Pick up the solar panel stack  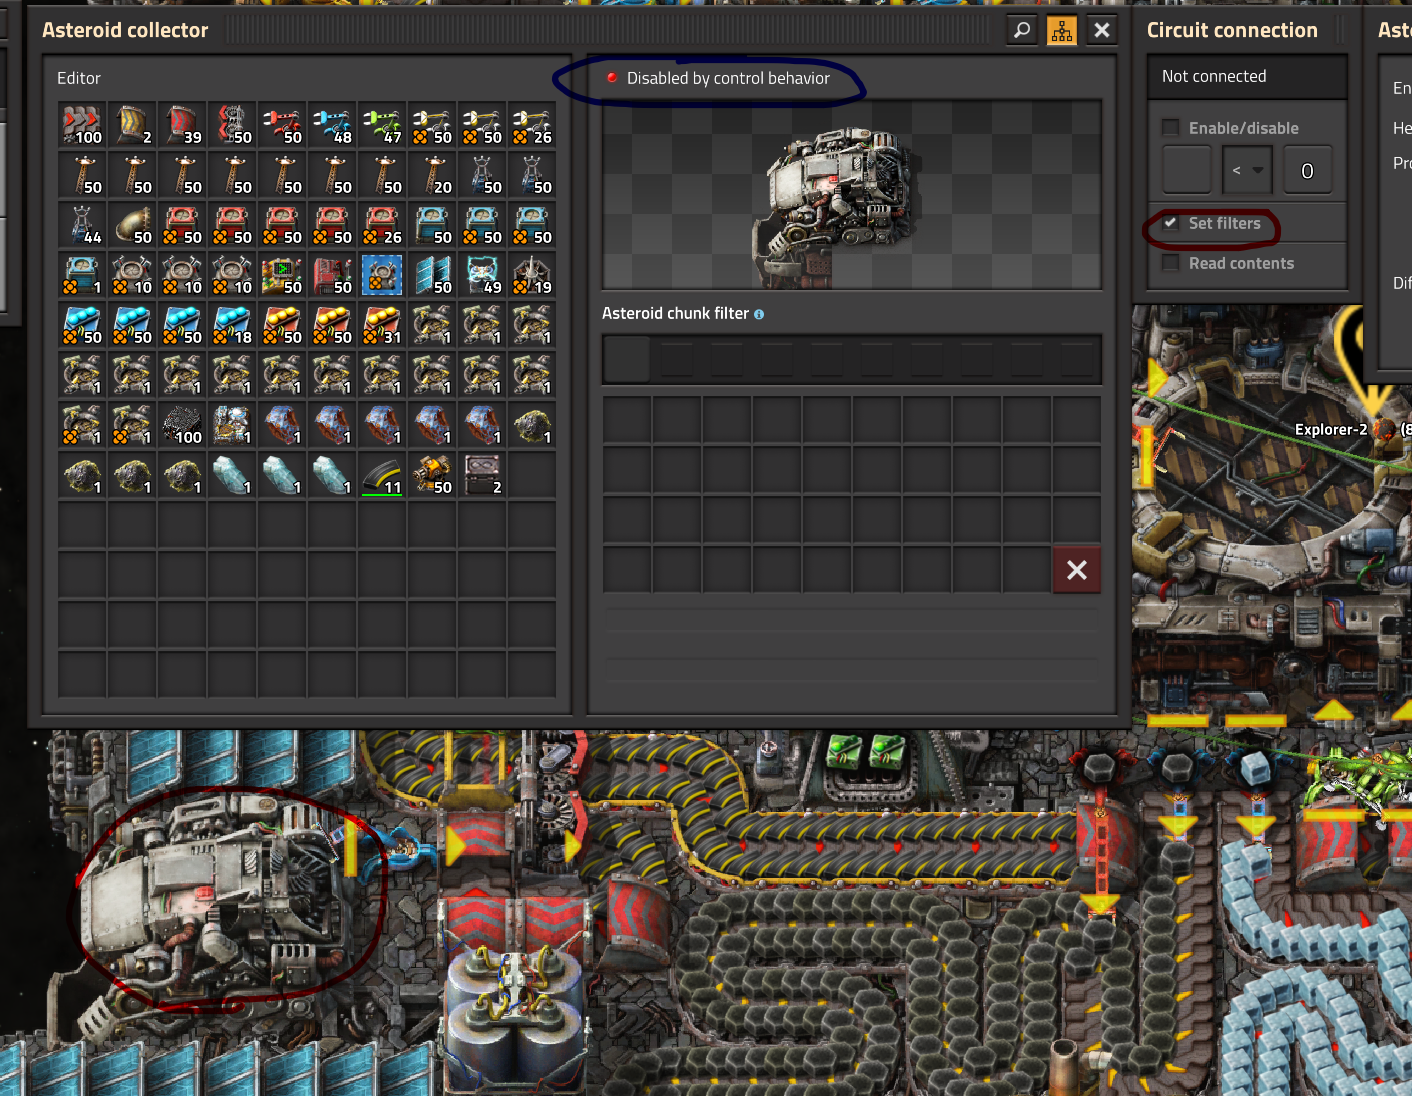[x=432, y=275]
